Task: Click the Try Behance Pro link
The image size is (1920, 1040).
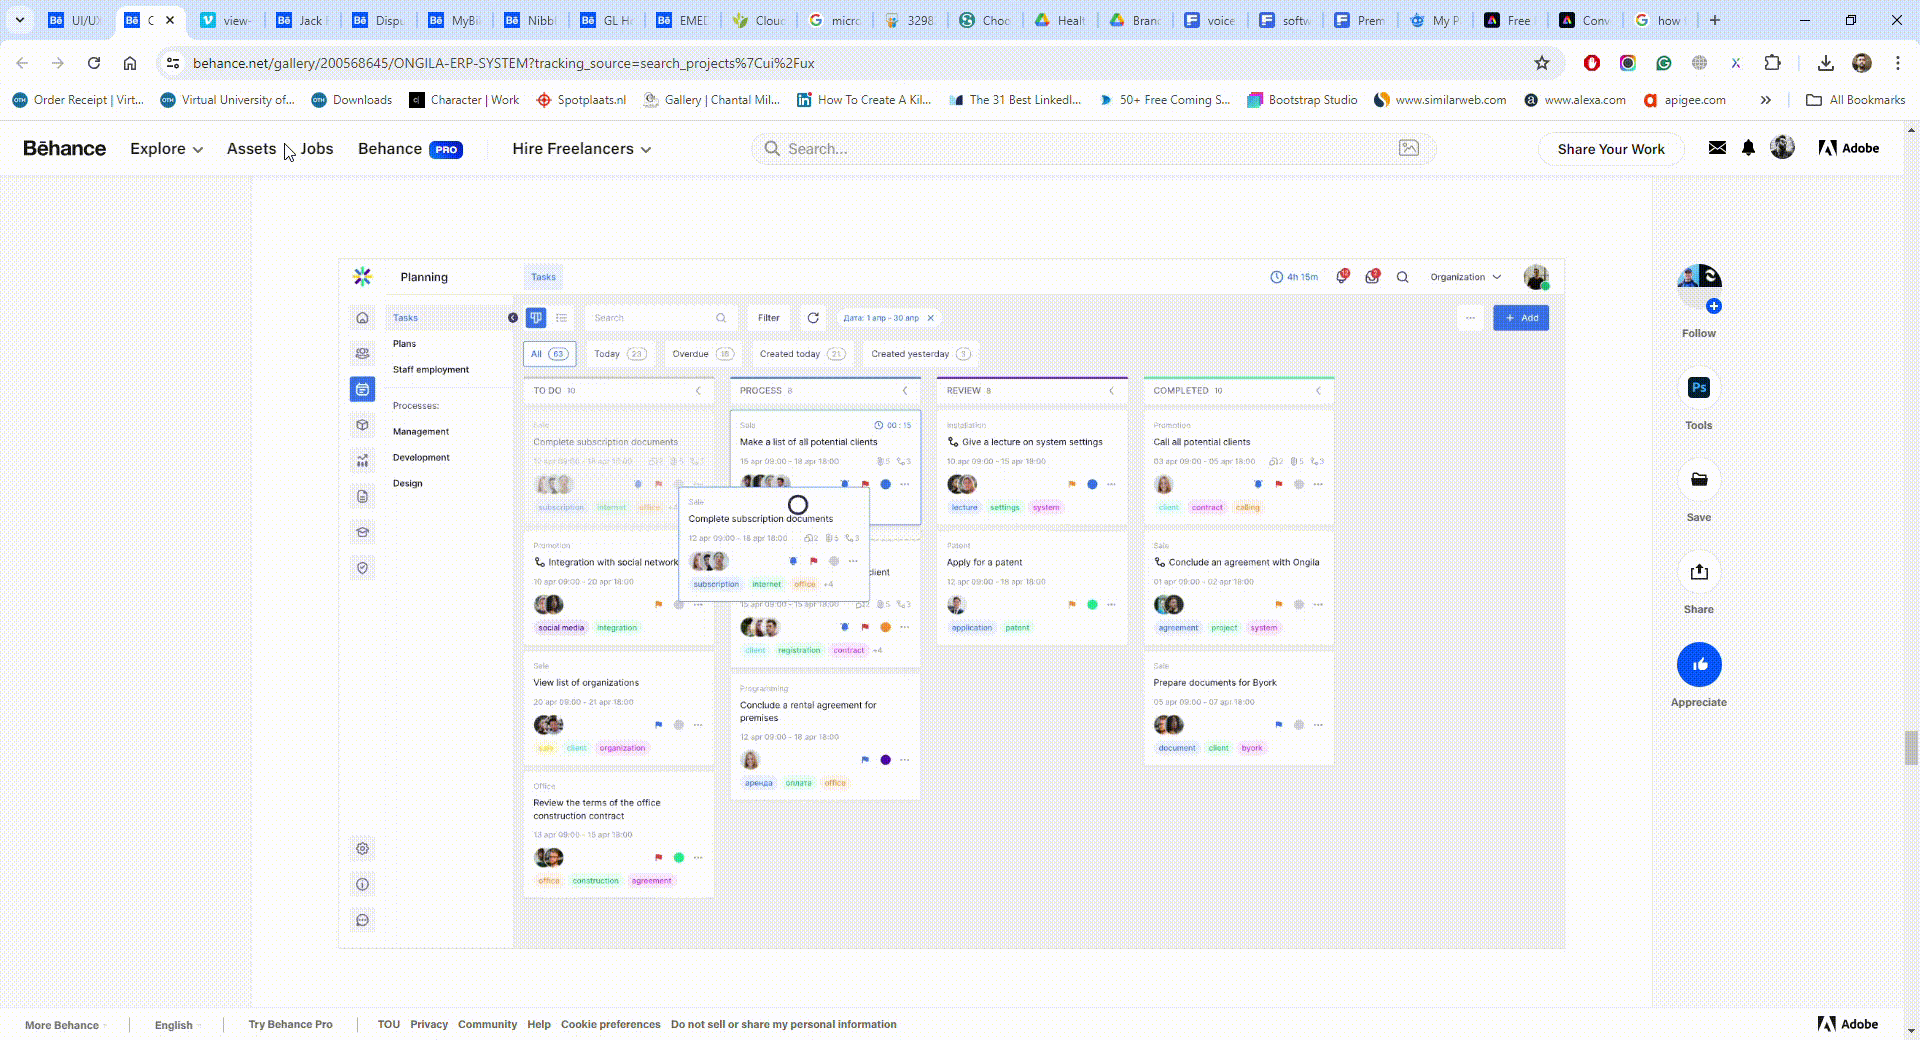Action: 290,1024
